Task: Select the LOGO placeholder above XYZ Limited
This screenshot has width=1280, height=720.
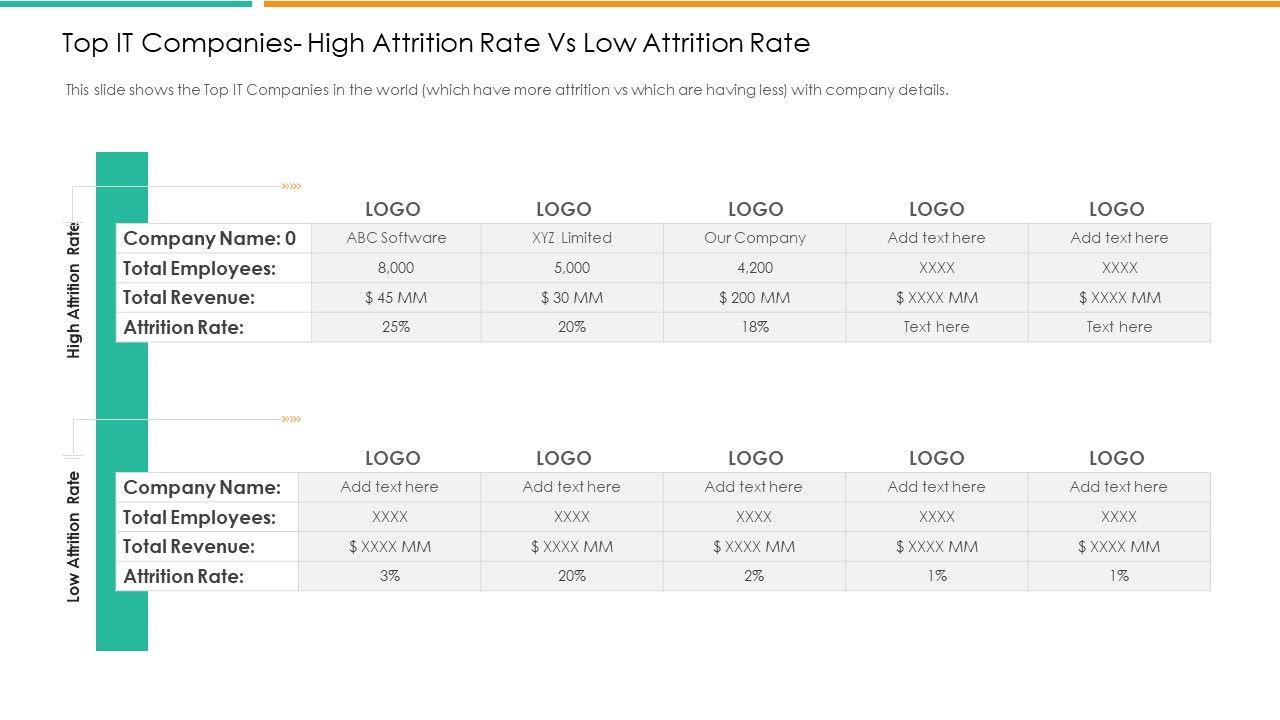Action: (563, 209)
